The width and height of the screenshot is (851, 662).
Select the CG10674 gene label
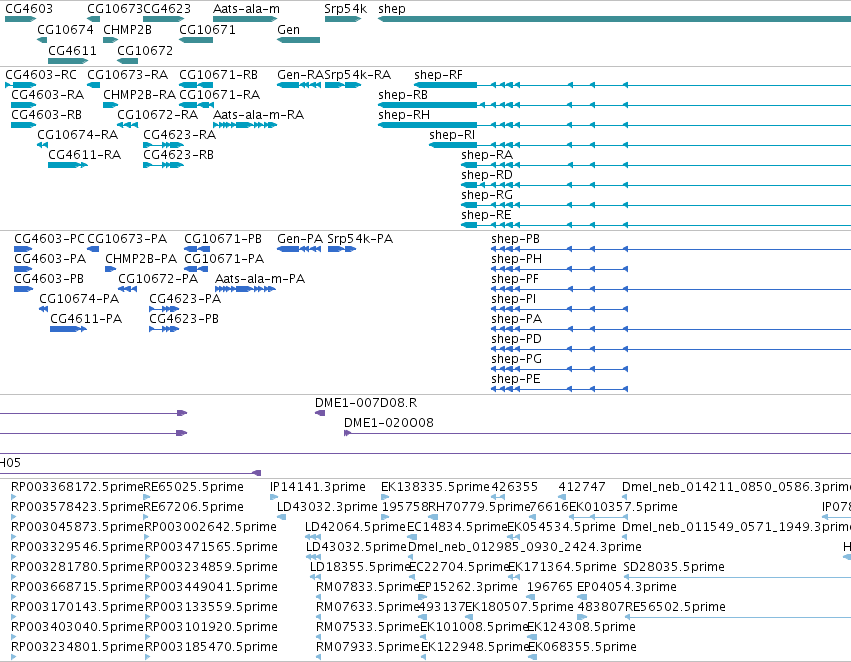[x=65, y=30]
